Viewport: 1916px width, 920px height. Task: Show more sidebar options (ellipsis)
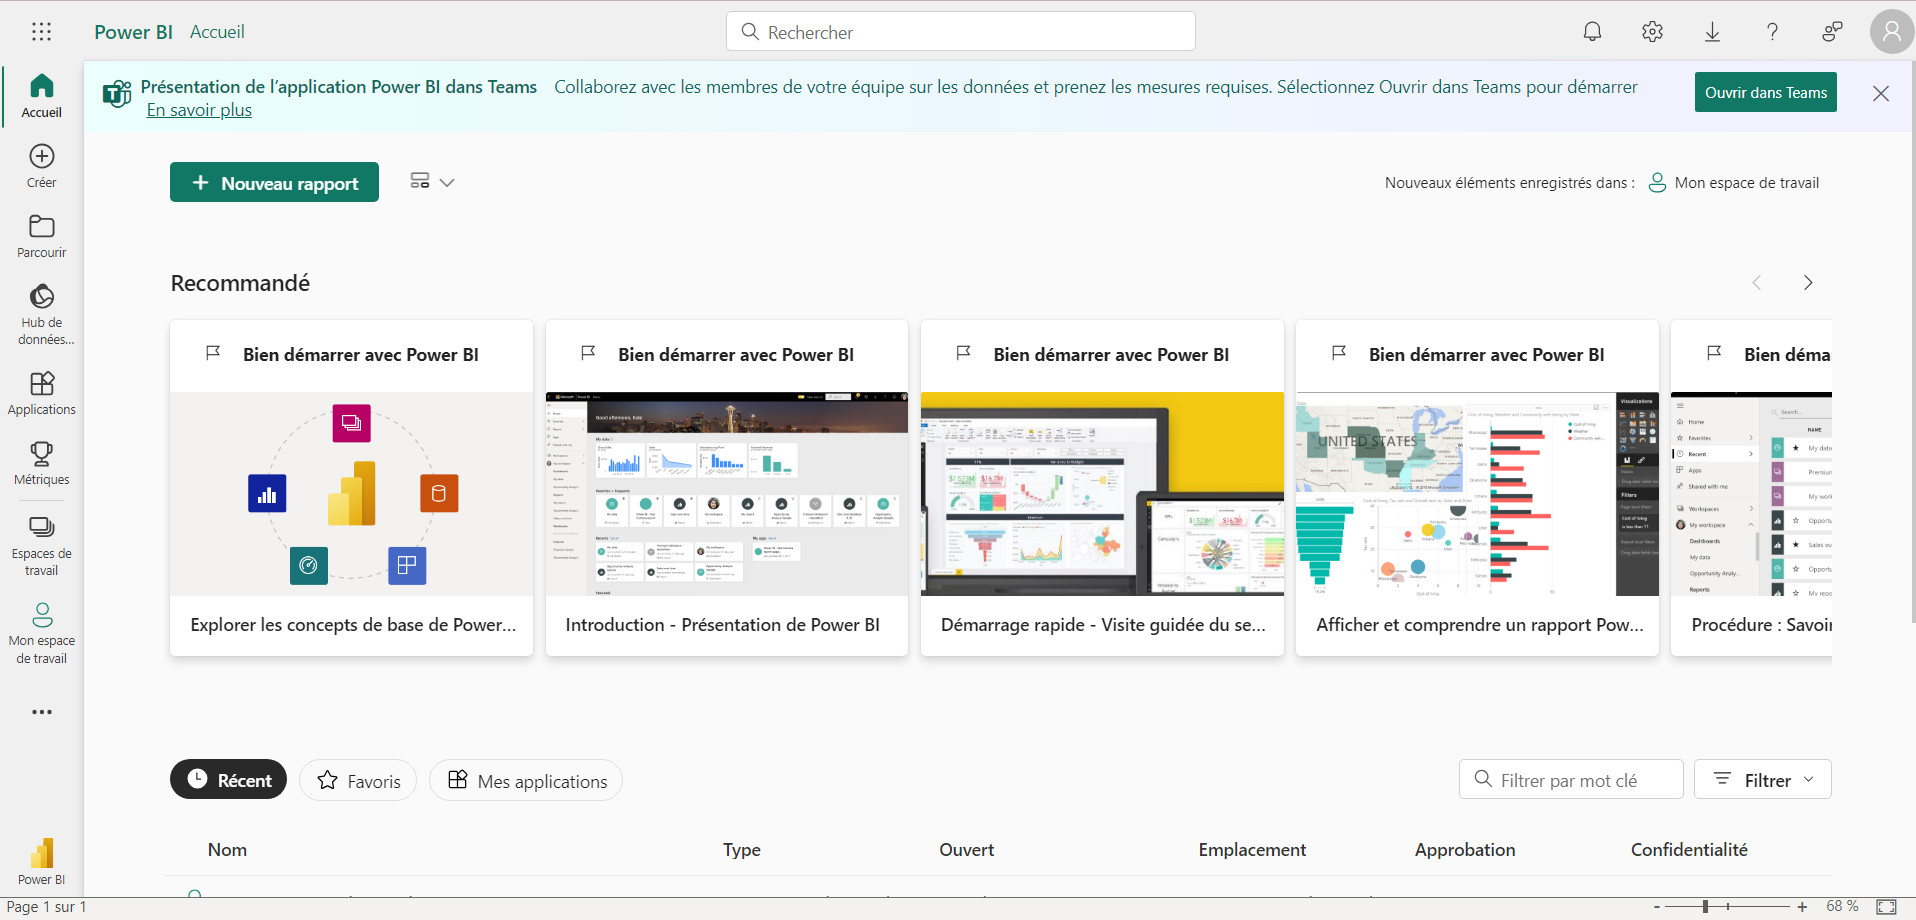coord(41,712)
